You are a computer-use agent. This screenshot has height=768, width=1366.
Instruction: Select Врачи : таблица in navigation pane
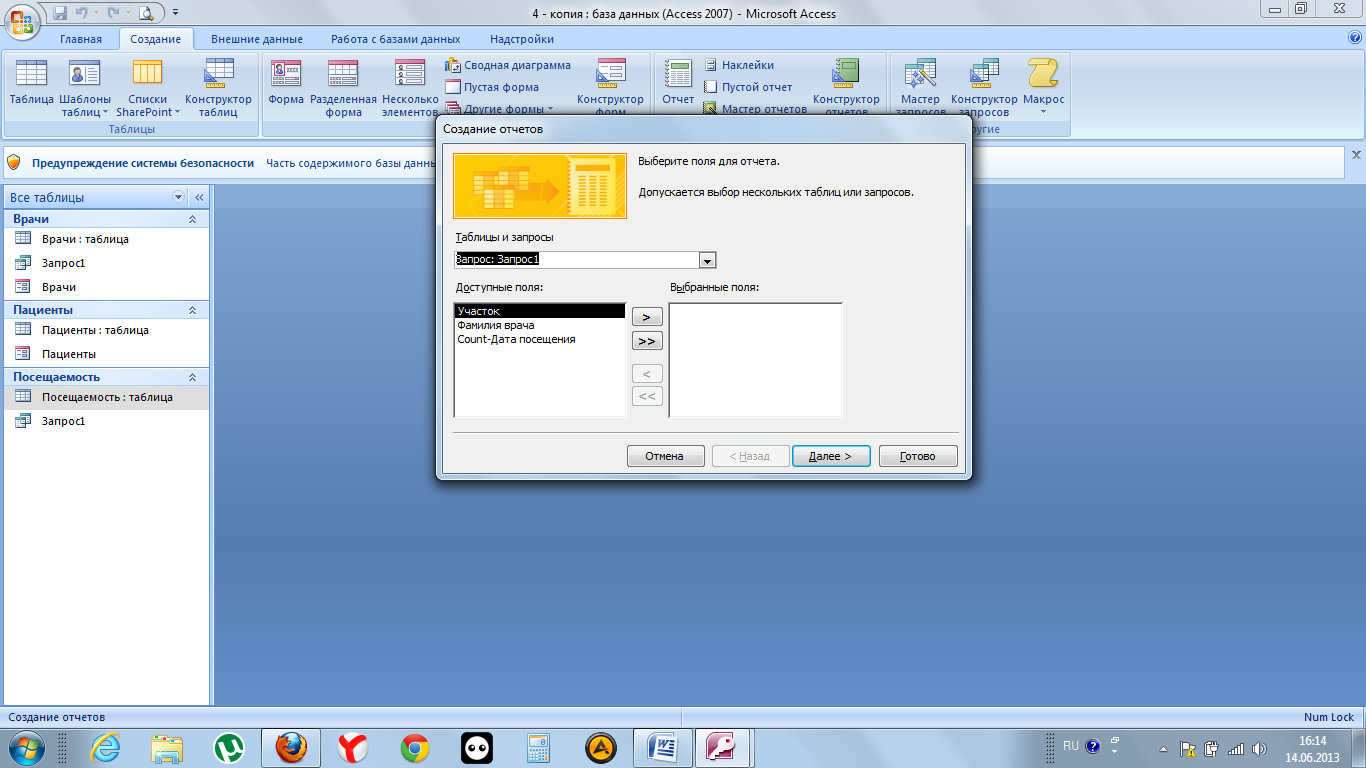[x=107, y=239]
